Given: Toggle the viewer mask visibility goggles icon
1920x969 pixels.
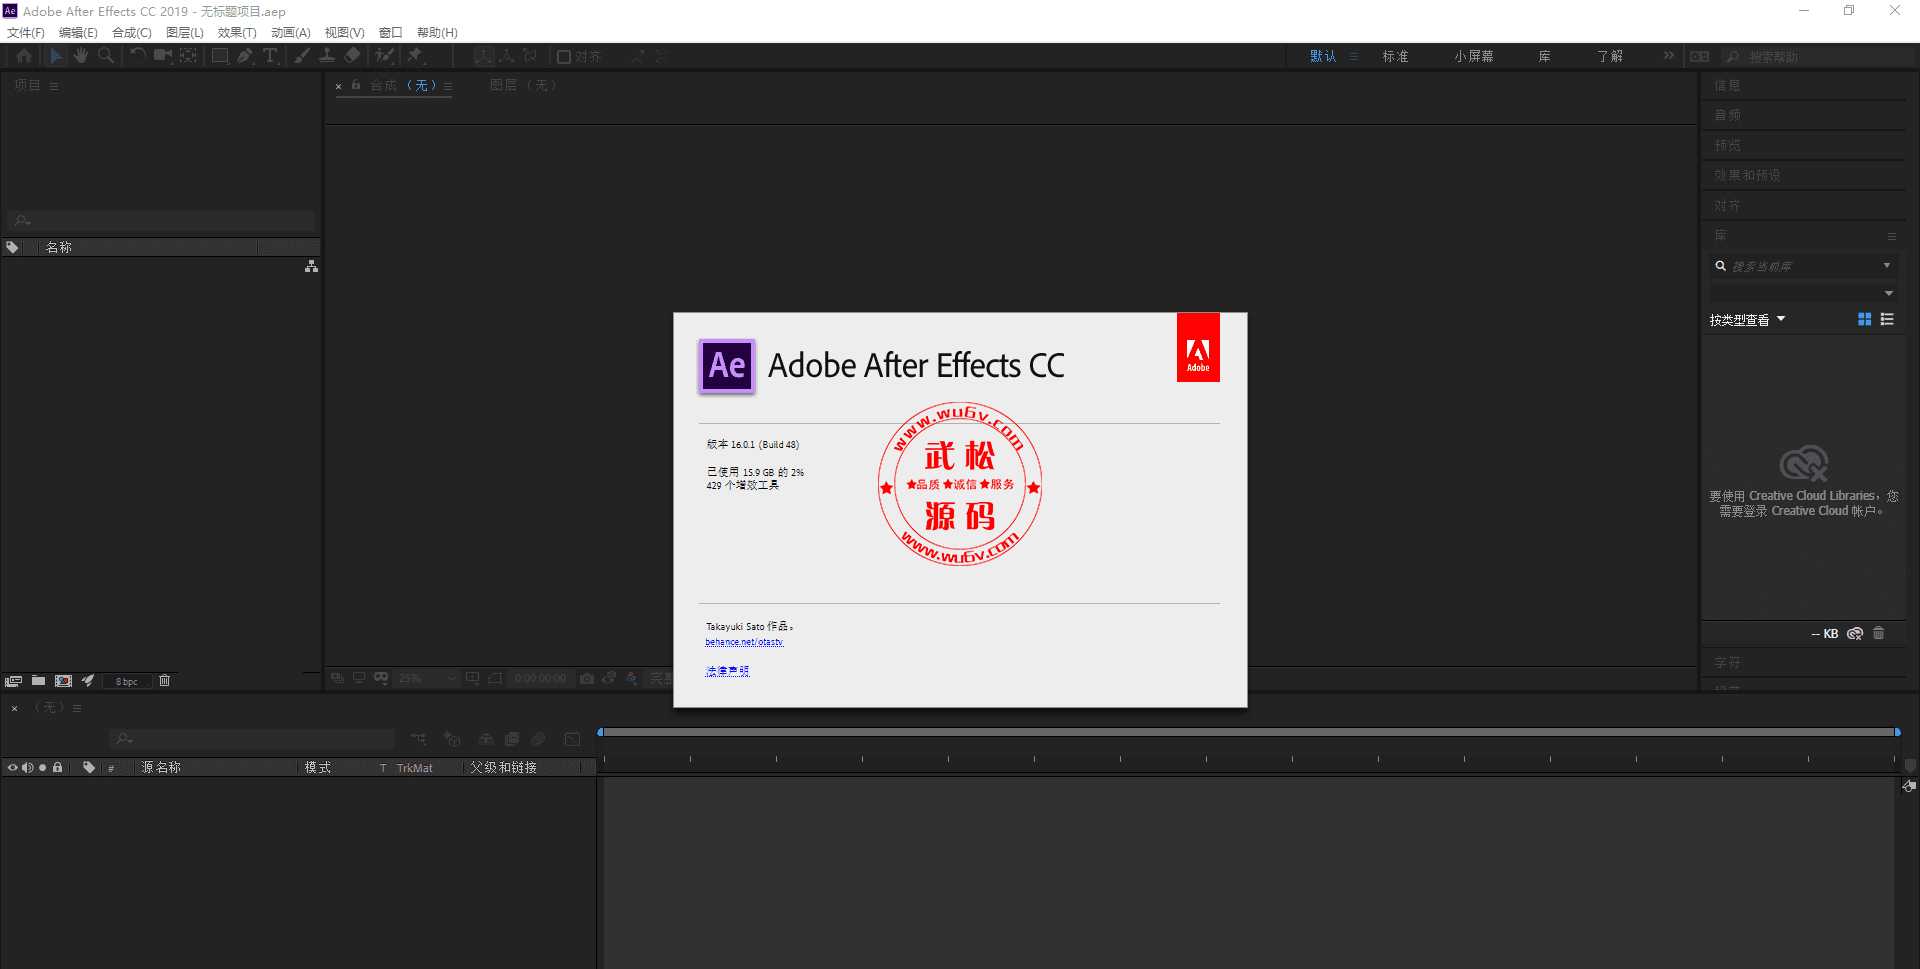Looking at the screenshot, I should 381,678.
